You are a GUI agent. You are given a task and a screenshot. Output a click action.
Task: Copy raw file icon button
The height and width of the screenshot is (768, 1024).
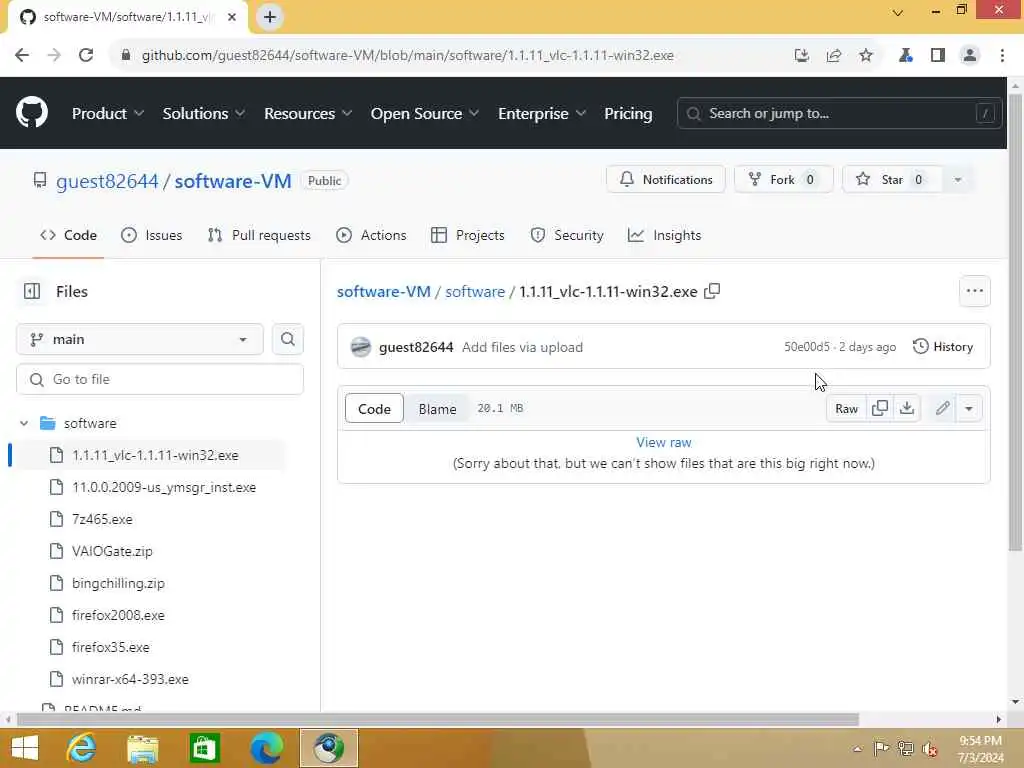(880, 409)
